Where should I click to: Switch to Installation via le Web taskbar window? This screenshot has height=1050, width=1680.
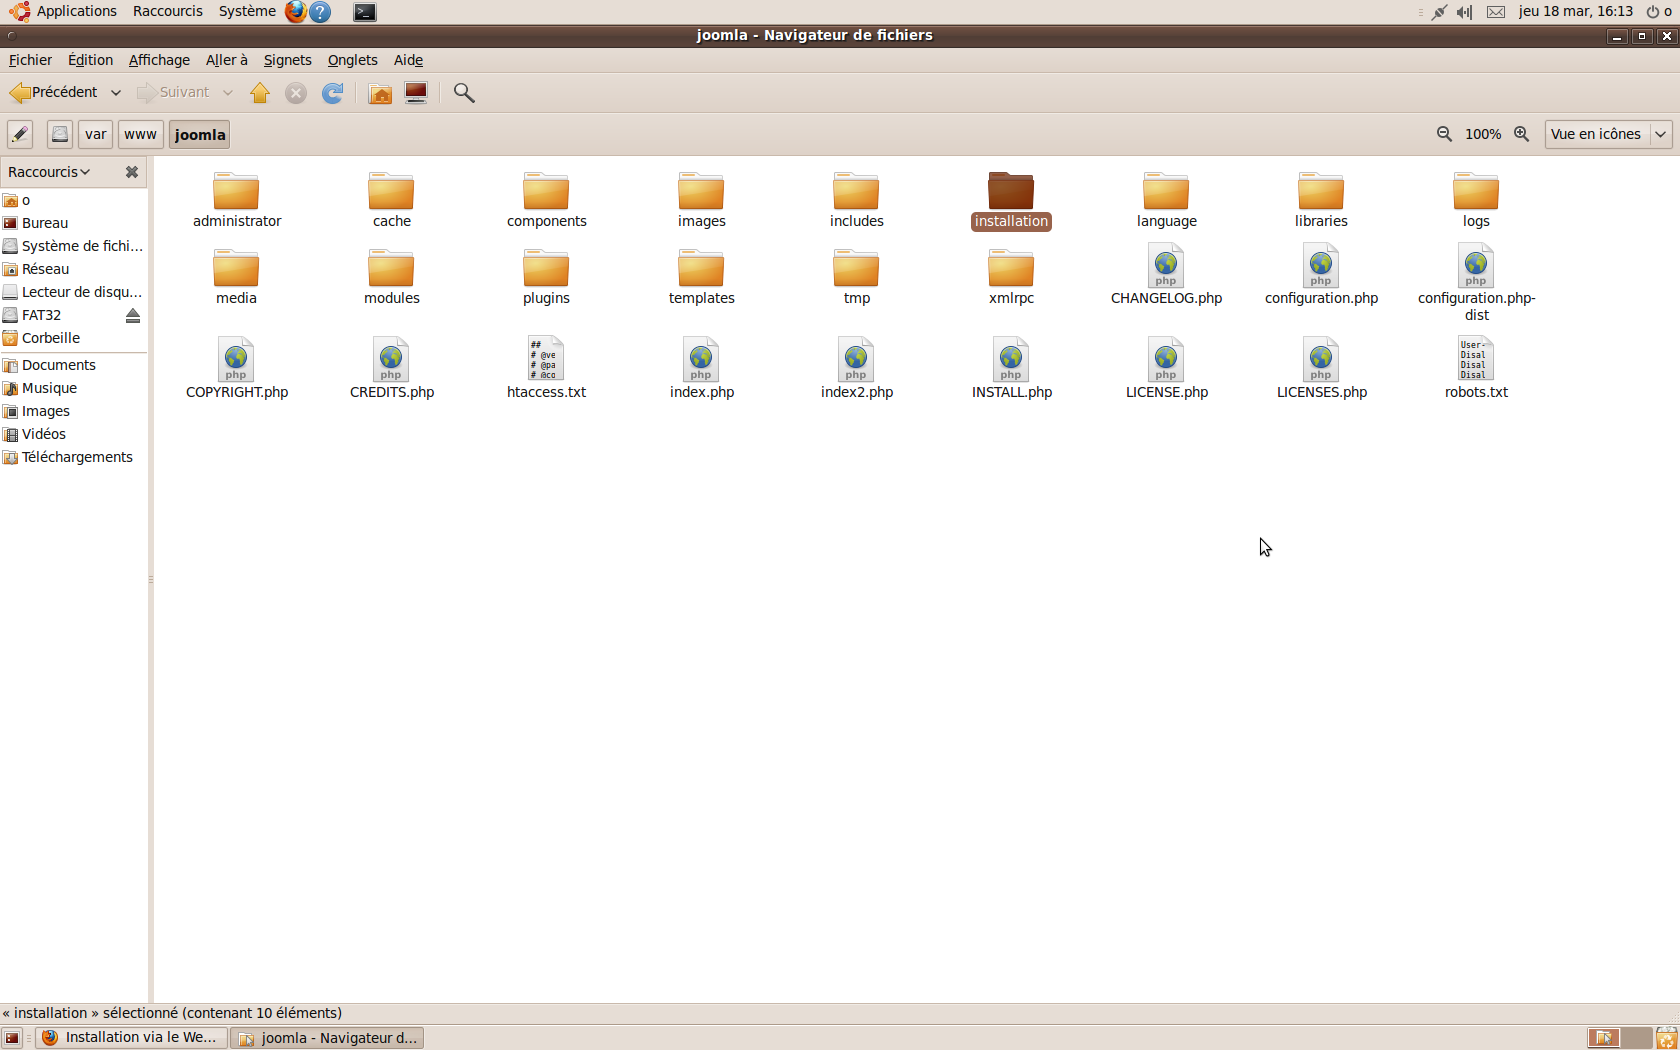coord(131,1038)
